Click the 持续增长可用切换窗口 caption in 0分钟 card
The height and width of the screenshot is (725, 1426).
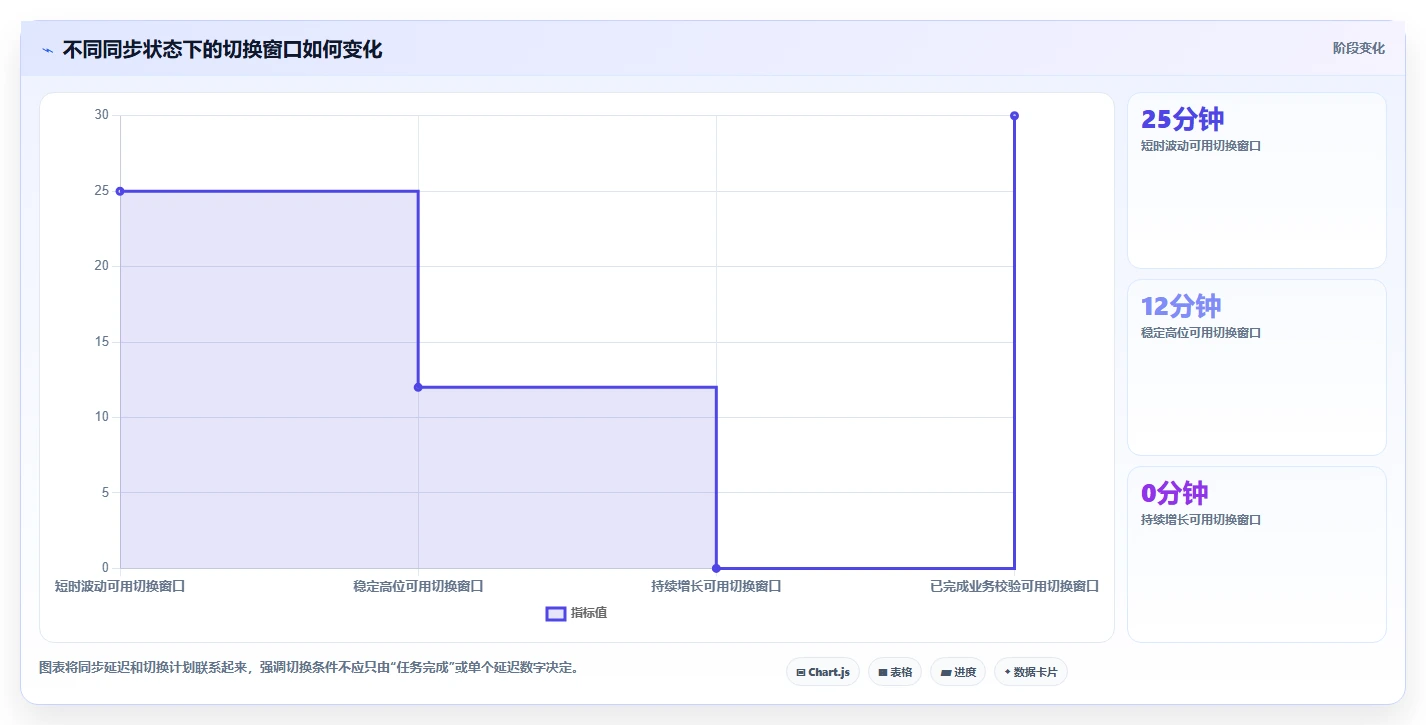tap(1201, 520)
